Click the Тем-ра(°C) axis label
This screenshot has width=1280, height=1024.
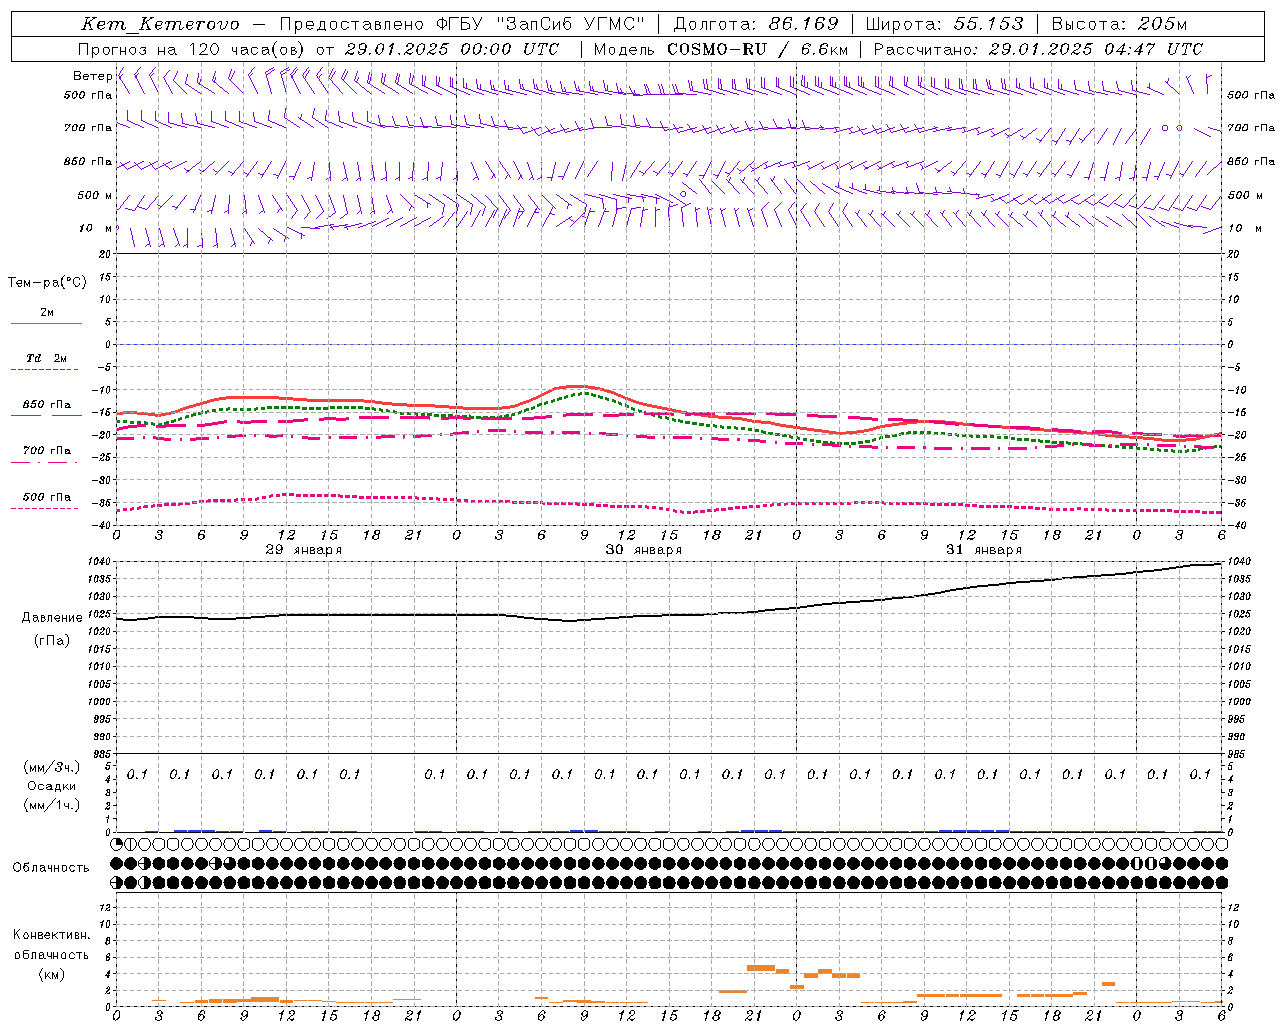point(47,283)
